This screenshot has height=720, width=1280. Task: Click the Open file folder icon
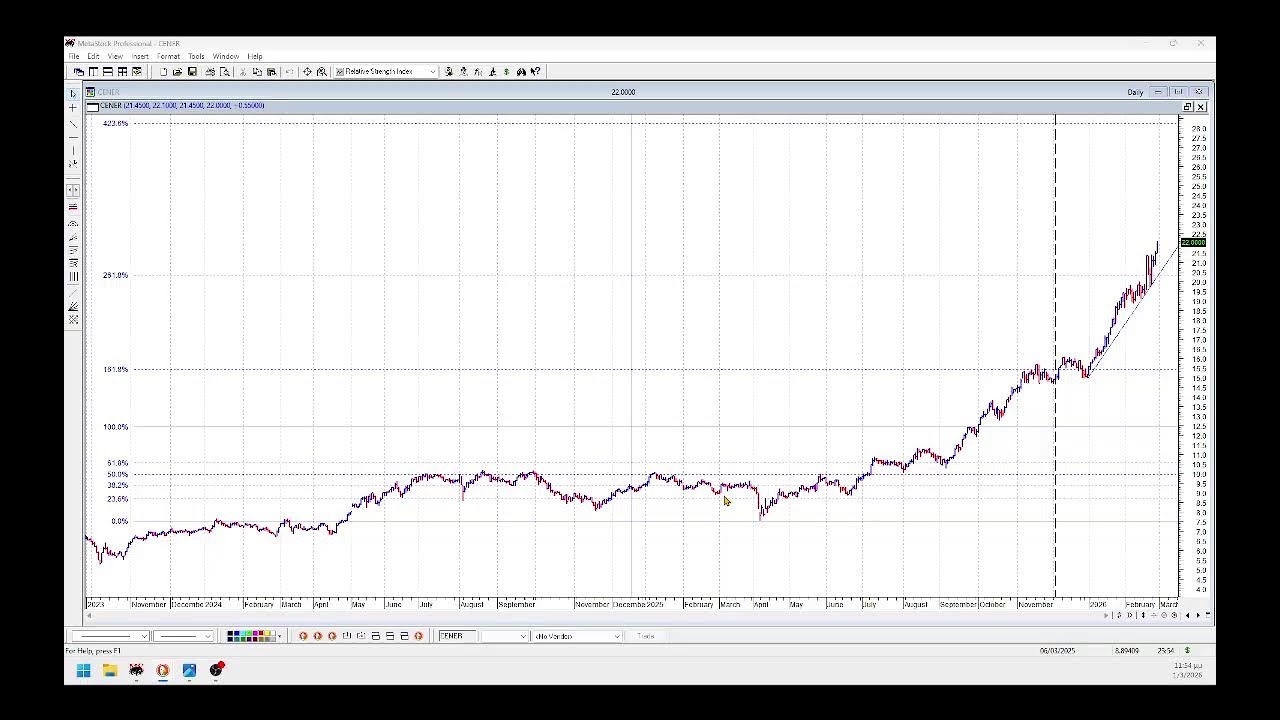(177, 72)
